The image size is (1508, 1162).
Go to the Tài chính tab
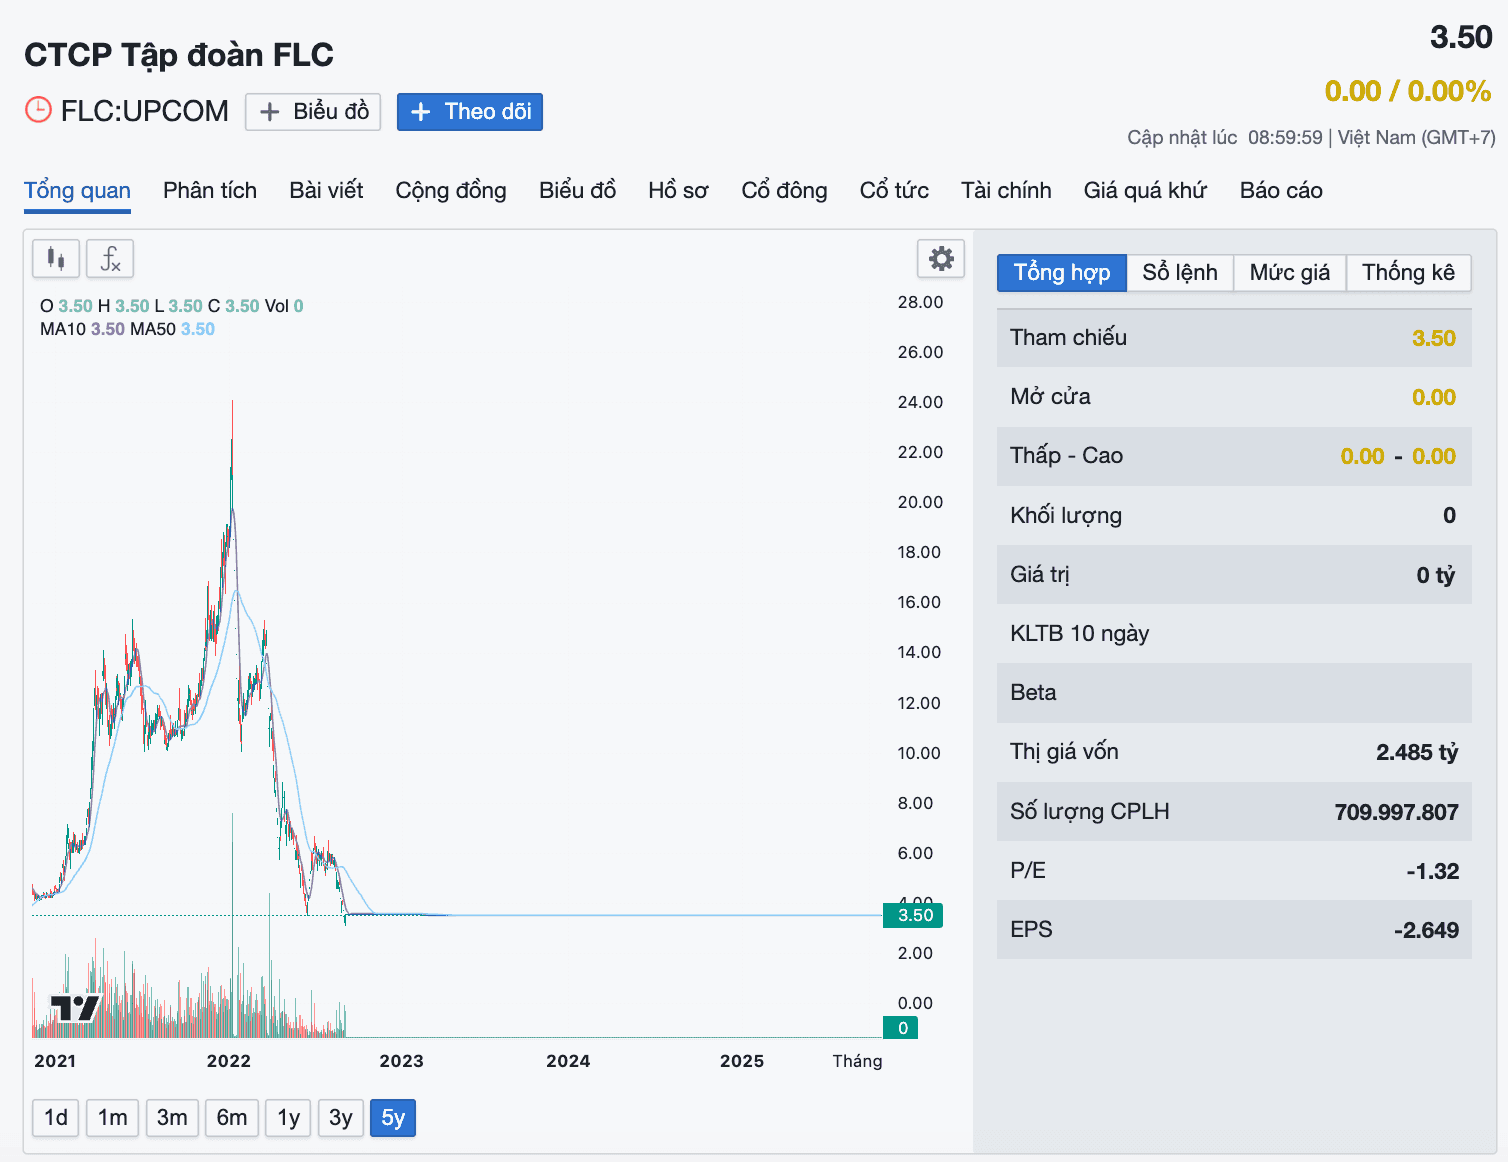tap(1006, 190)
